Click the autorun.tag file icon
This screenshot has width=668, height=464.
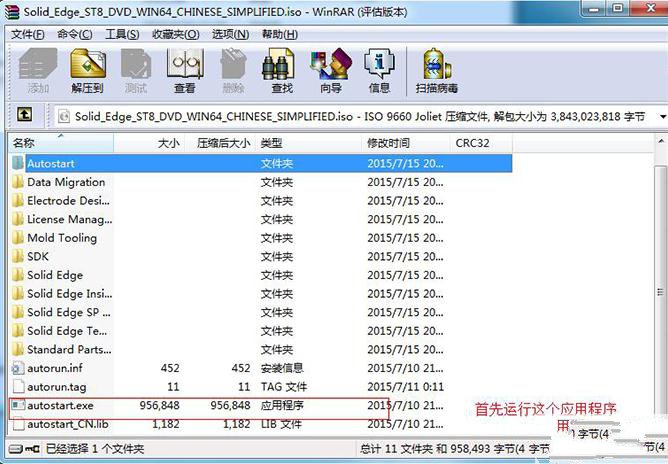[x=18, y=387]
